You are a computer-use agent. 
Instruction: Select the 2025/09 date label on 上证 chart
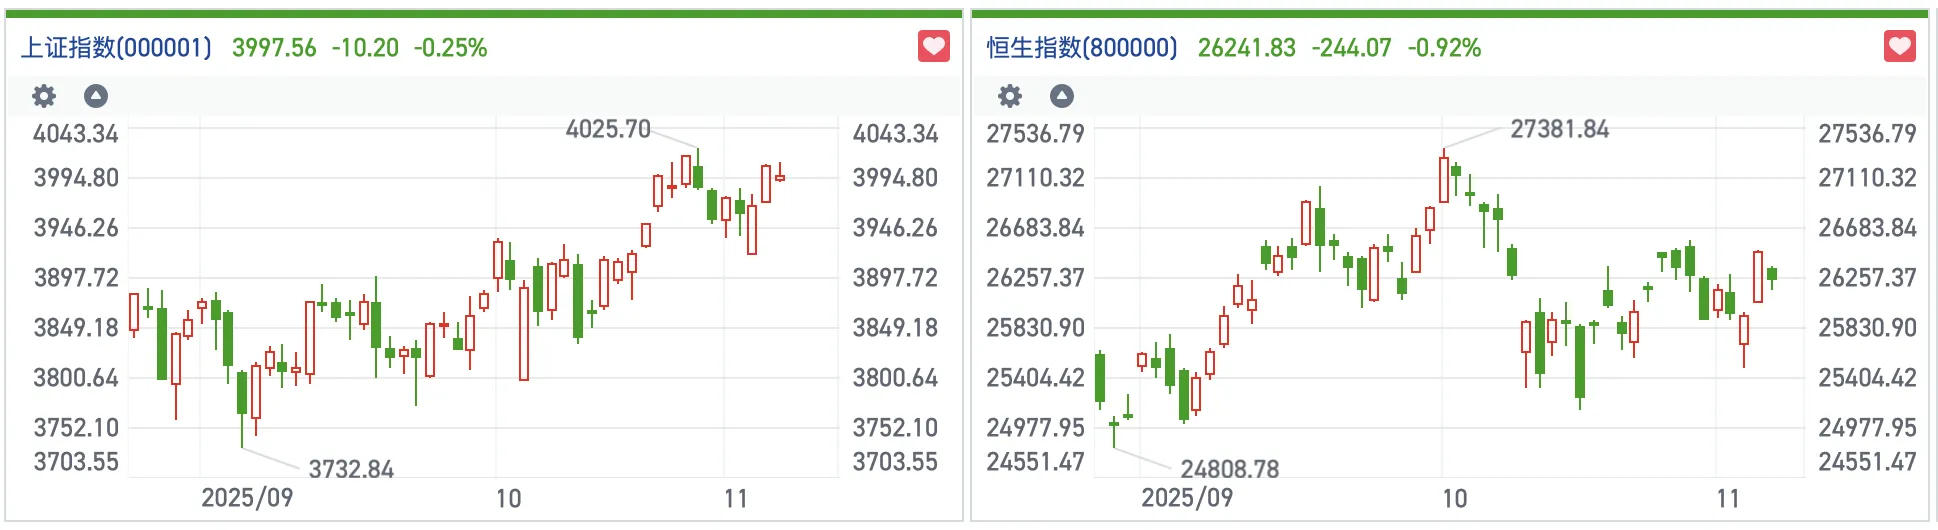coord(247,498)
